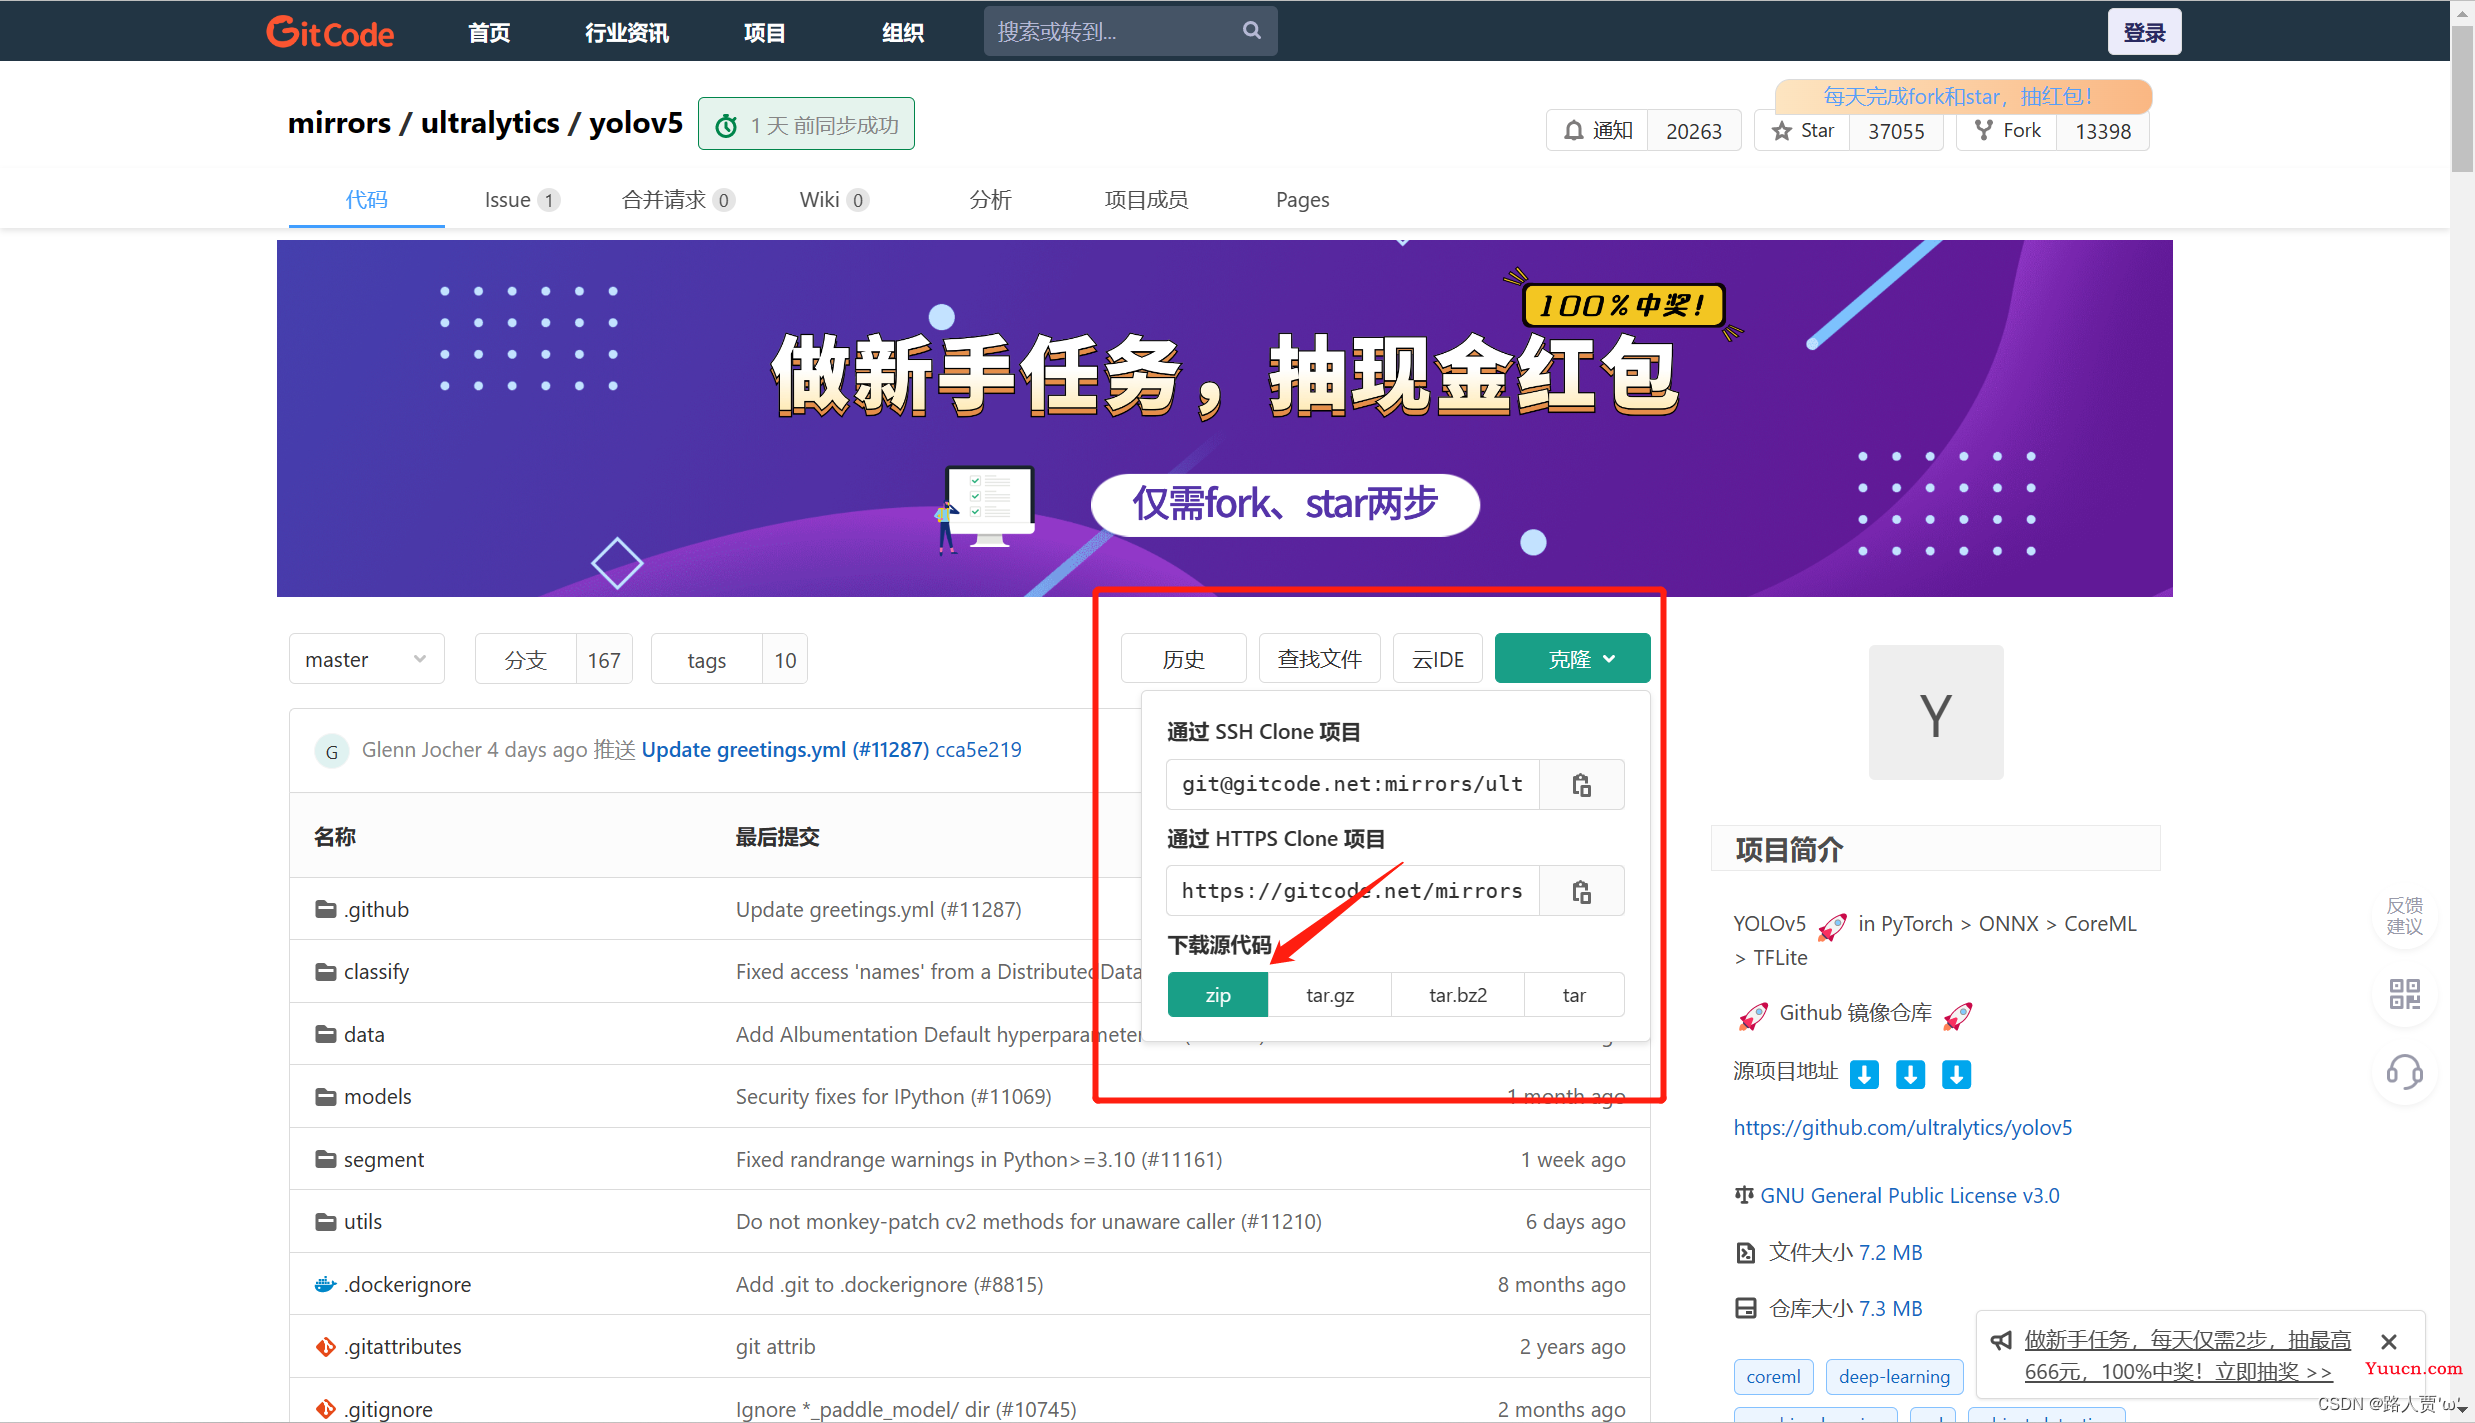Open the industry news nav item
This screenshot has width=2475, height=1423.
(x=627, y=33)
